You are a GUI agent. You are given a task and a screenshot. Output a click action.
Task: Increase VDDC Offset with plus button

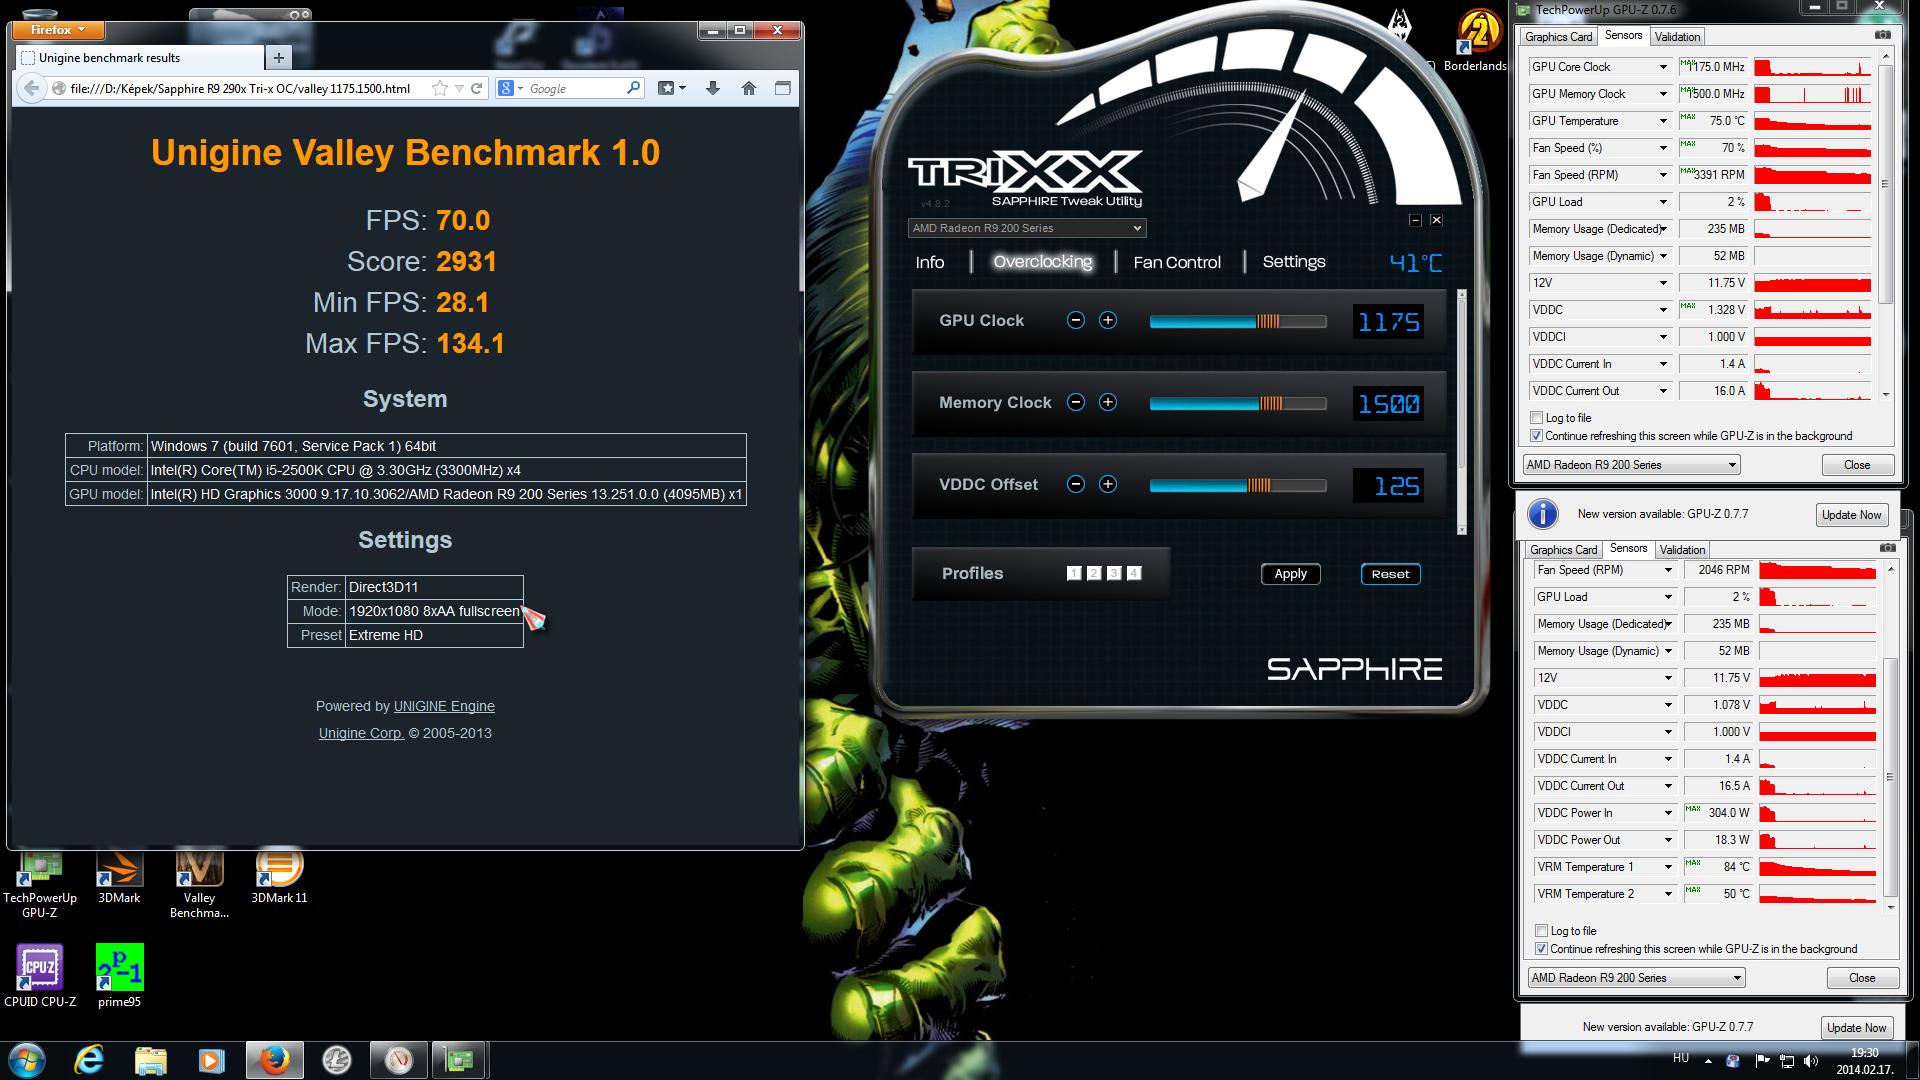click(1108, 484)
